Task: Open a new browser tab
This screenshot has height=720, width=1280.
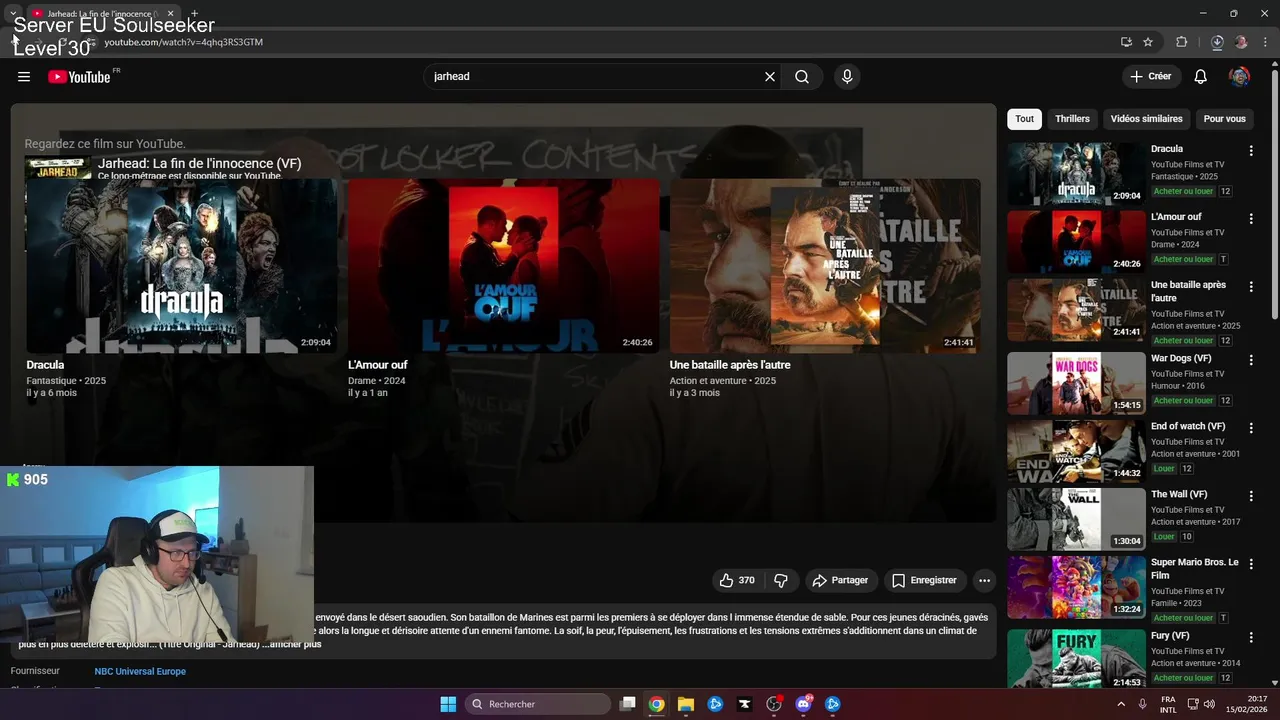Action: [x=194, y=13]
